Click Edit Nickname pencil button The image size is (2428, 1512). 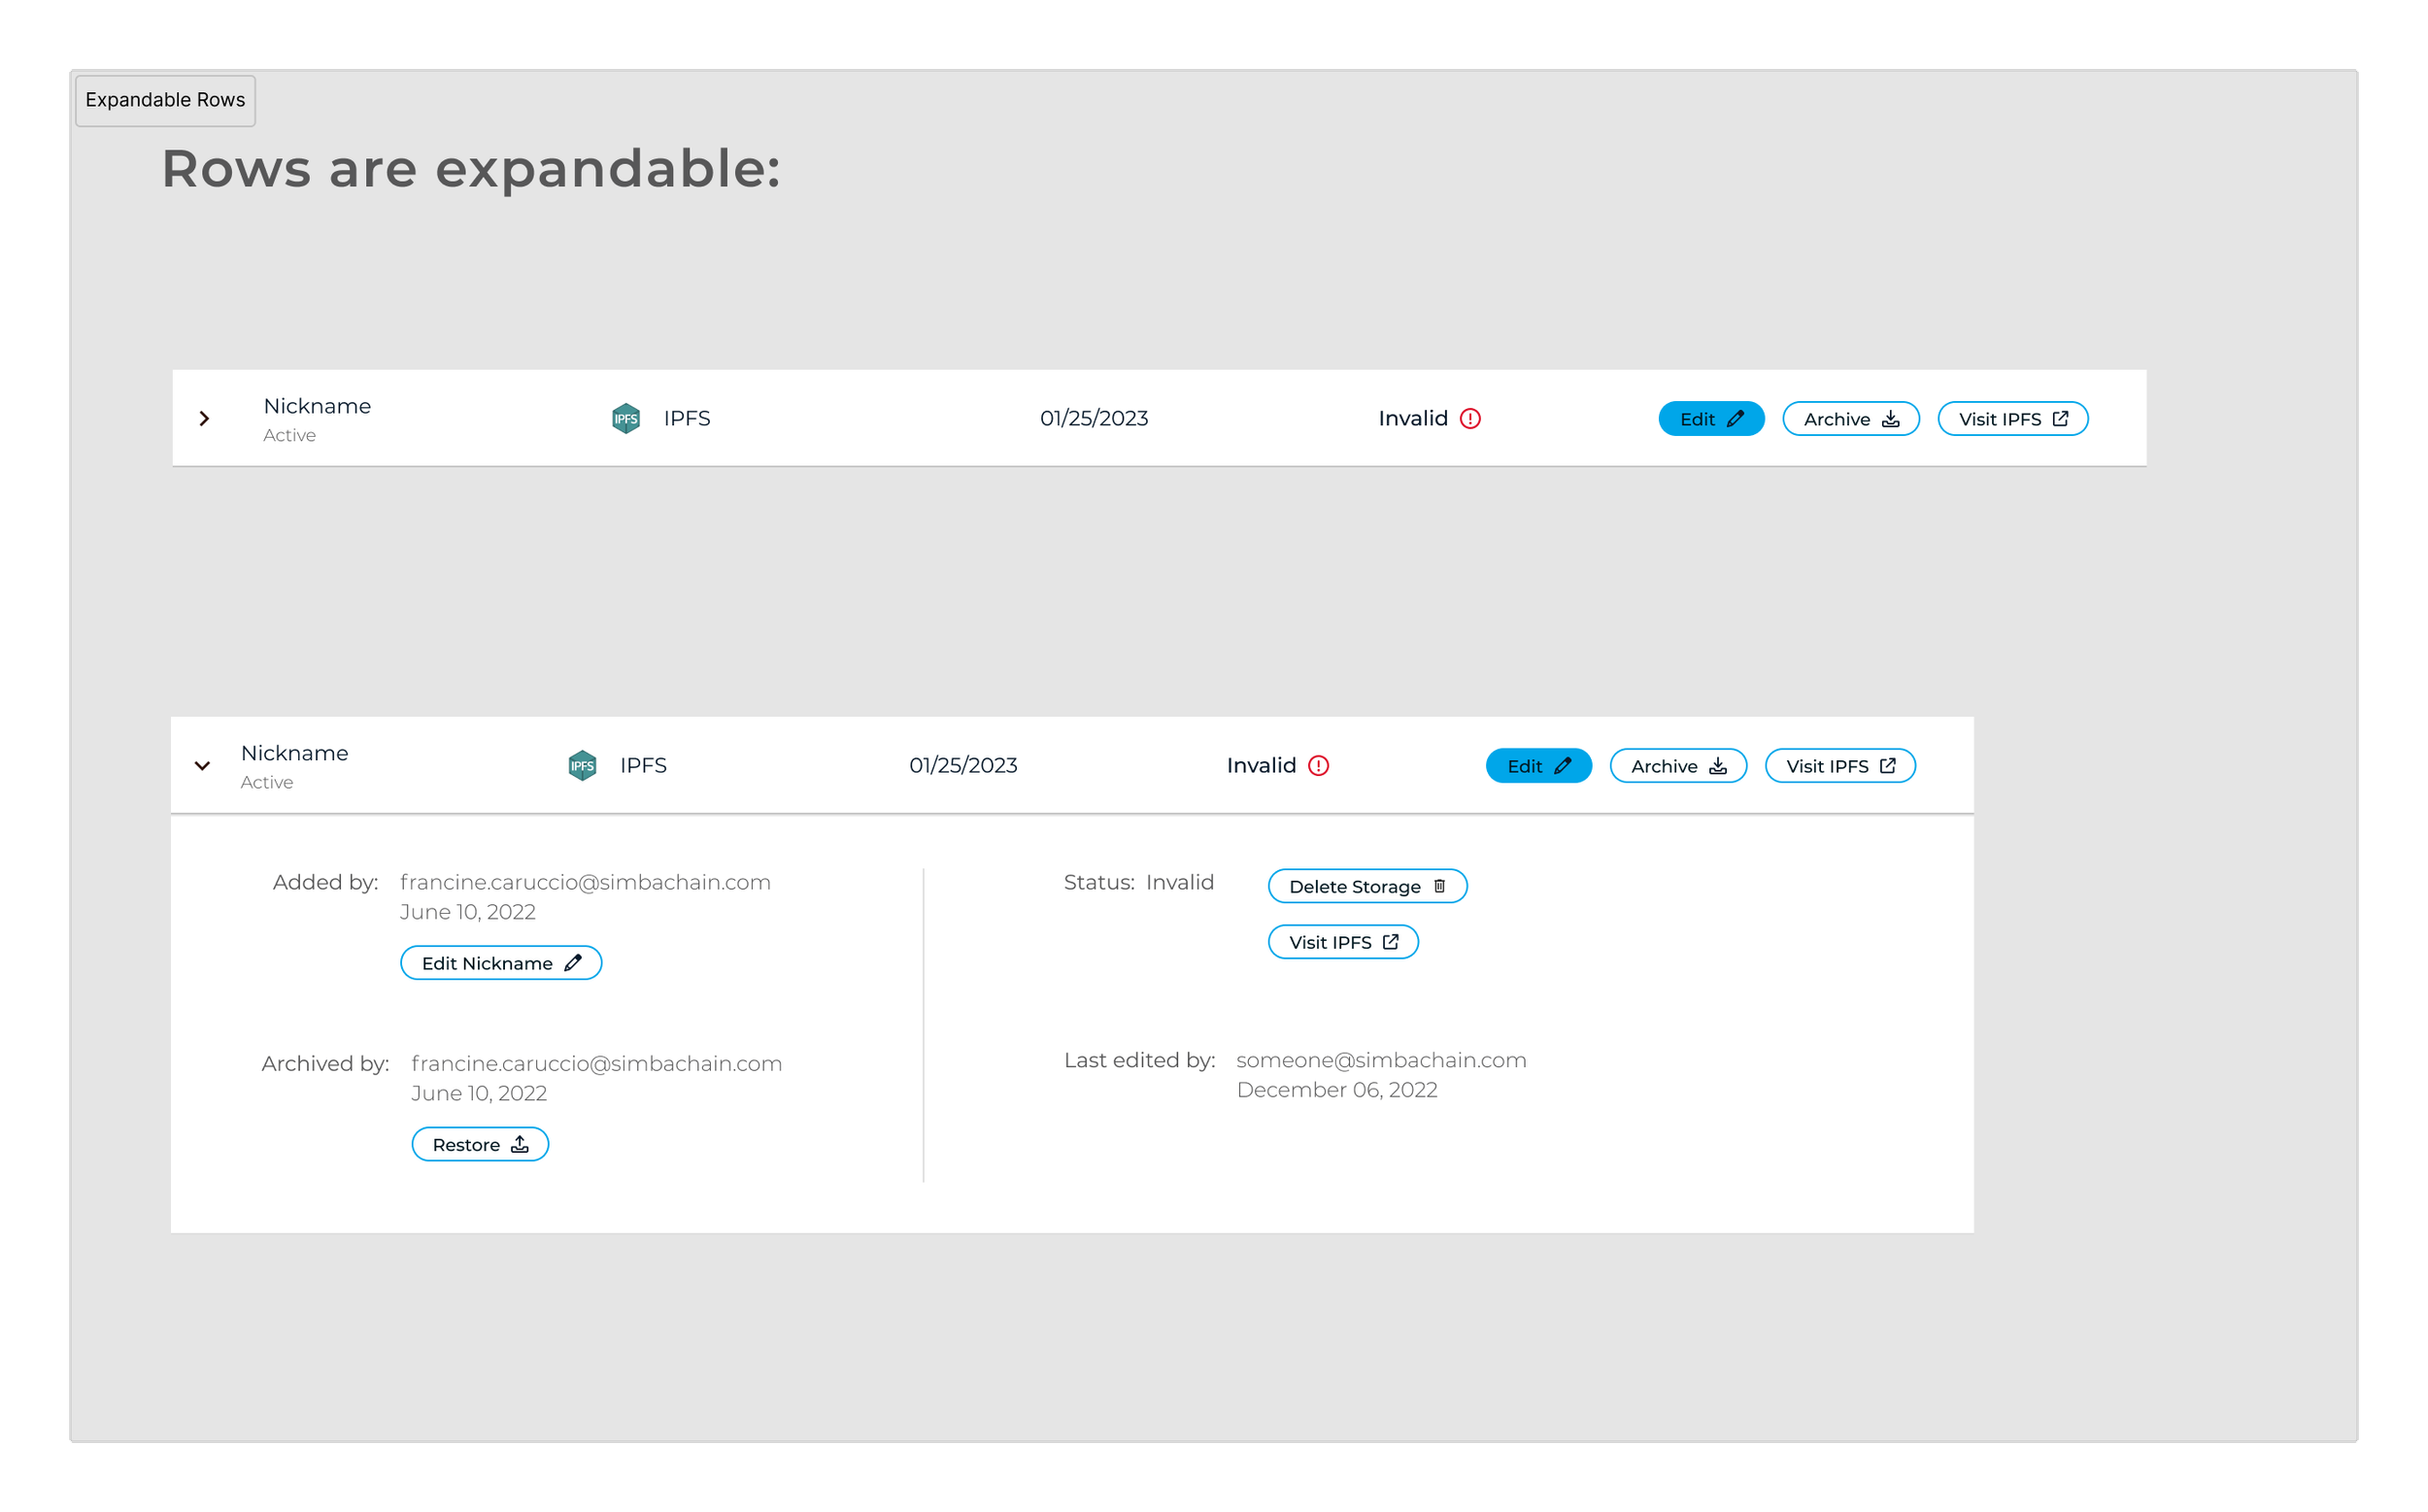coord(500,963)
